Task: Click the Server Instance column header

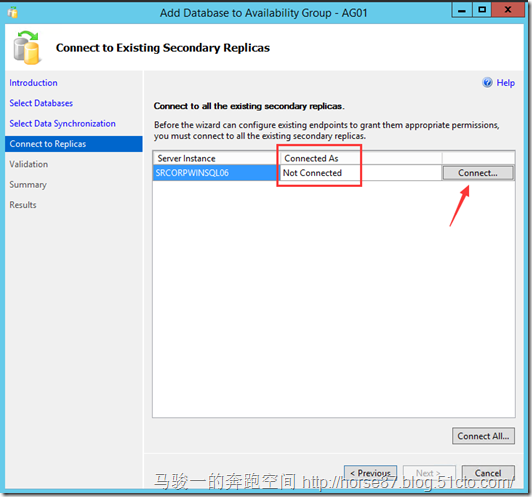Action: (216, 158)
